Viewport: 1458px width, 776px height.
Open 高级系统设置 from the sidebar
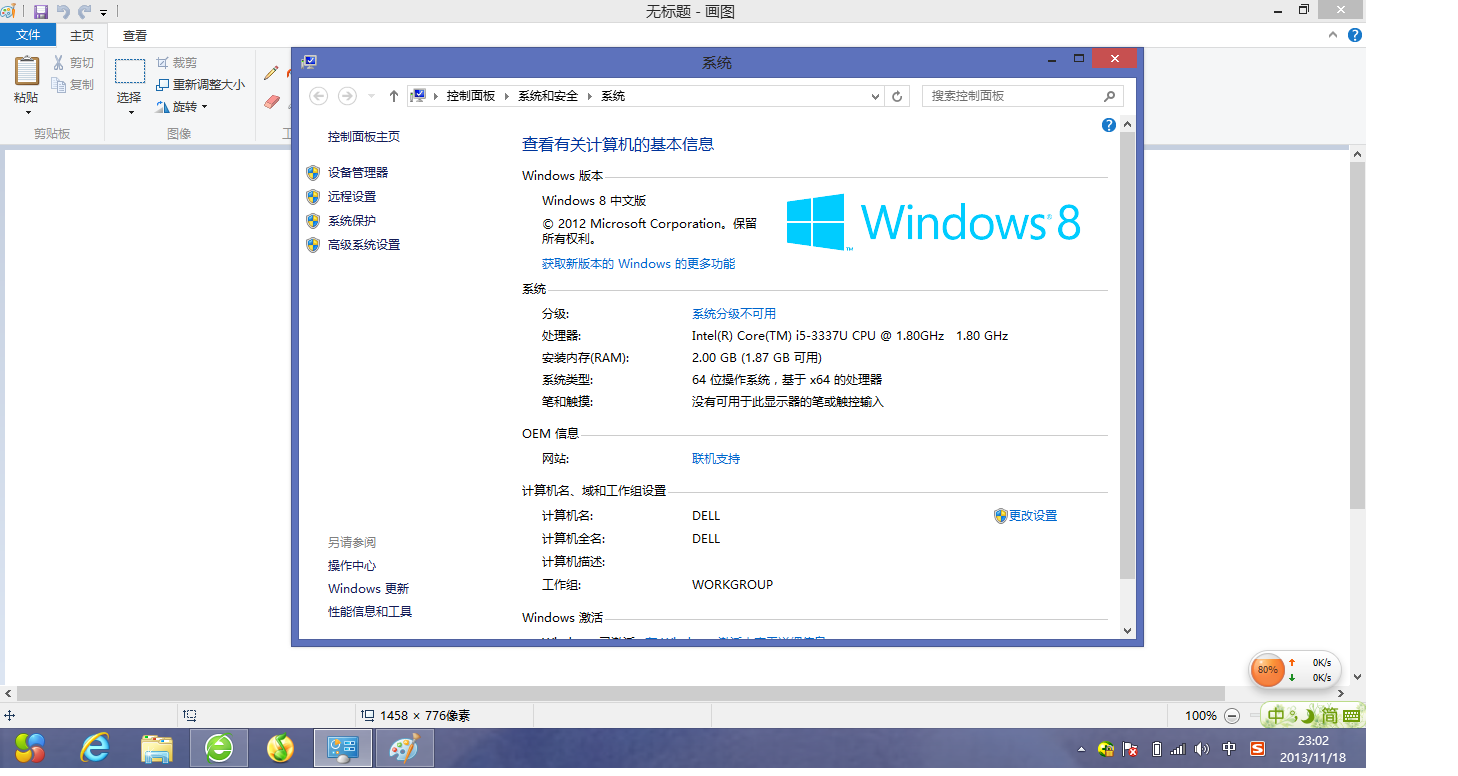coord(364,245)
